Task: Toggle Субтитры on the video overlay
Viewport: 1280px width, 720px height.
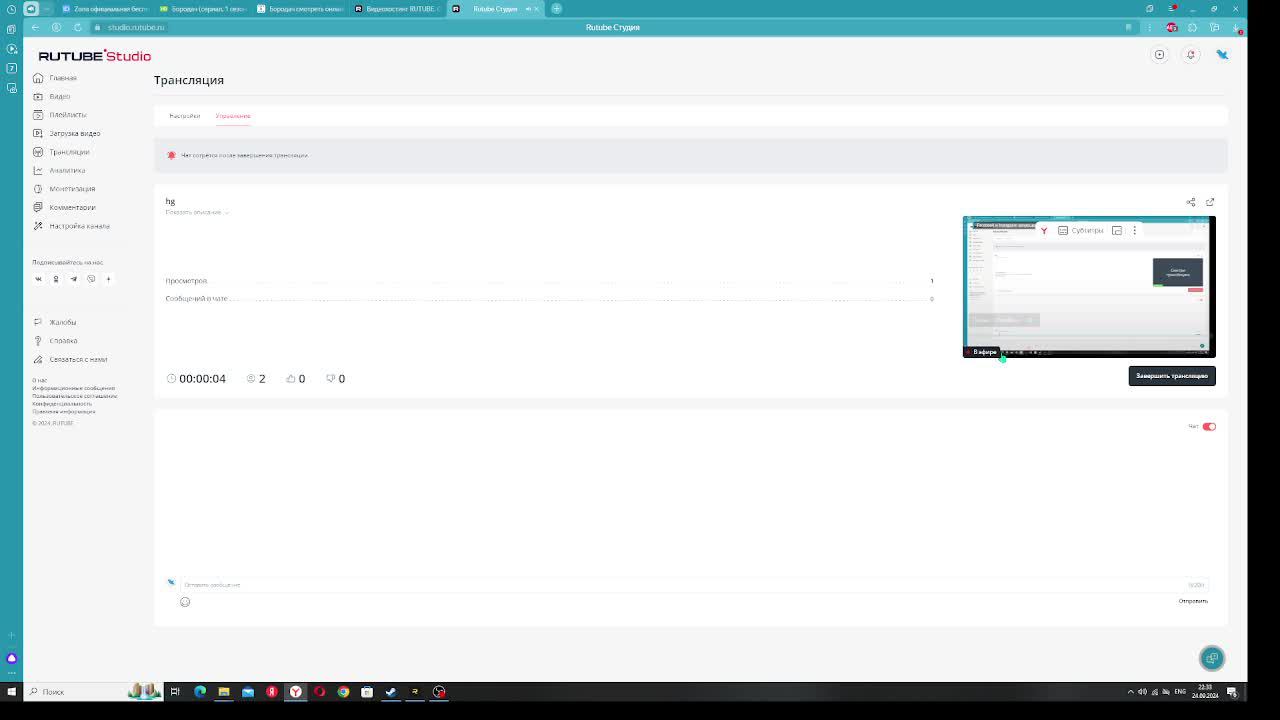Action: pyautogui.click(x=1080, y=230)
